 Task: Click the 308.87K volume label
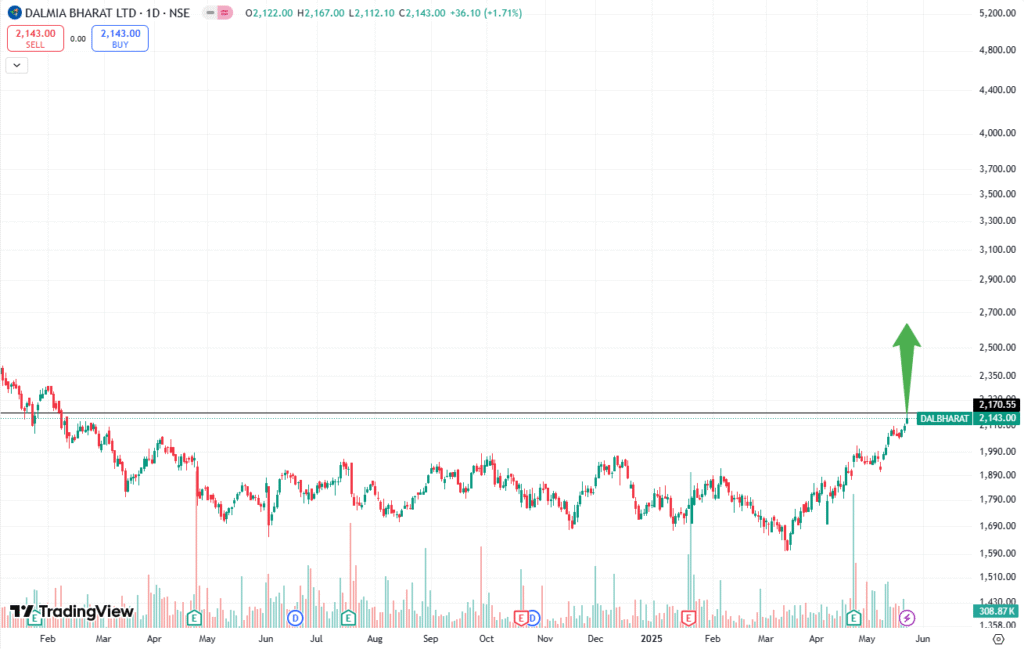coord(996,612)
